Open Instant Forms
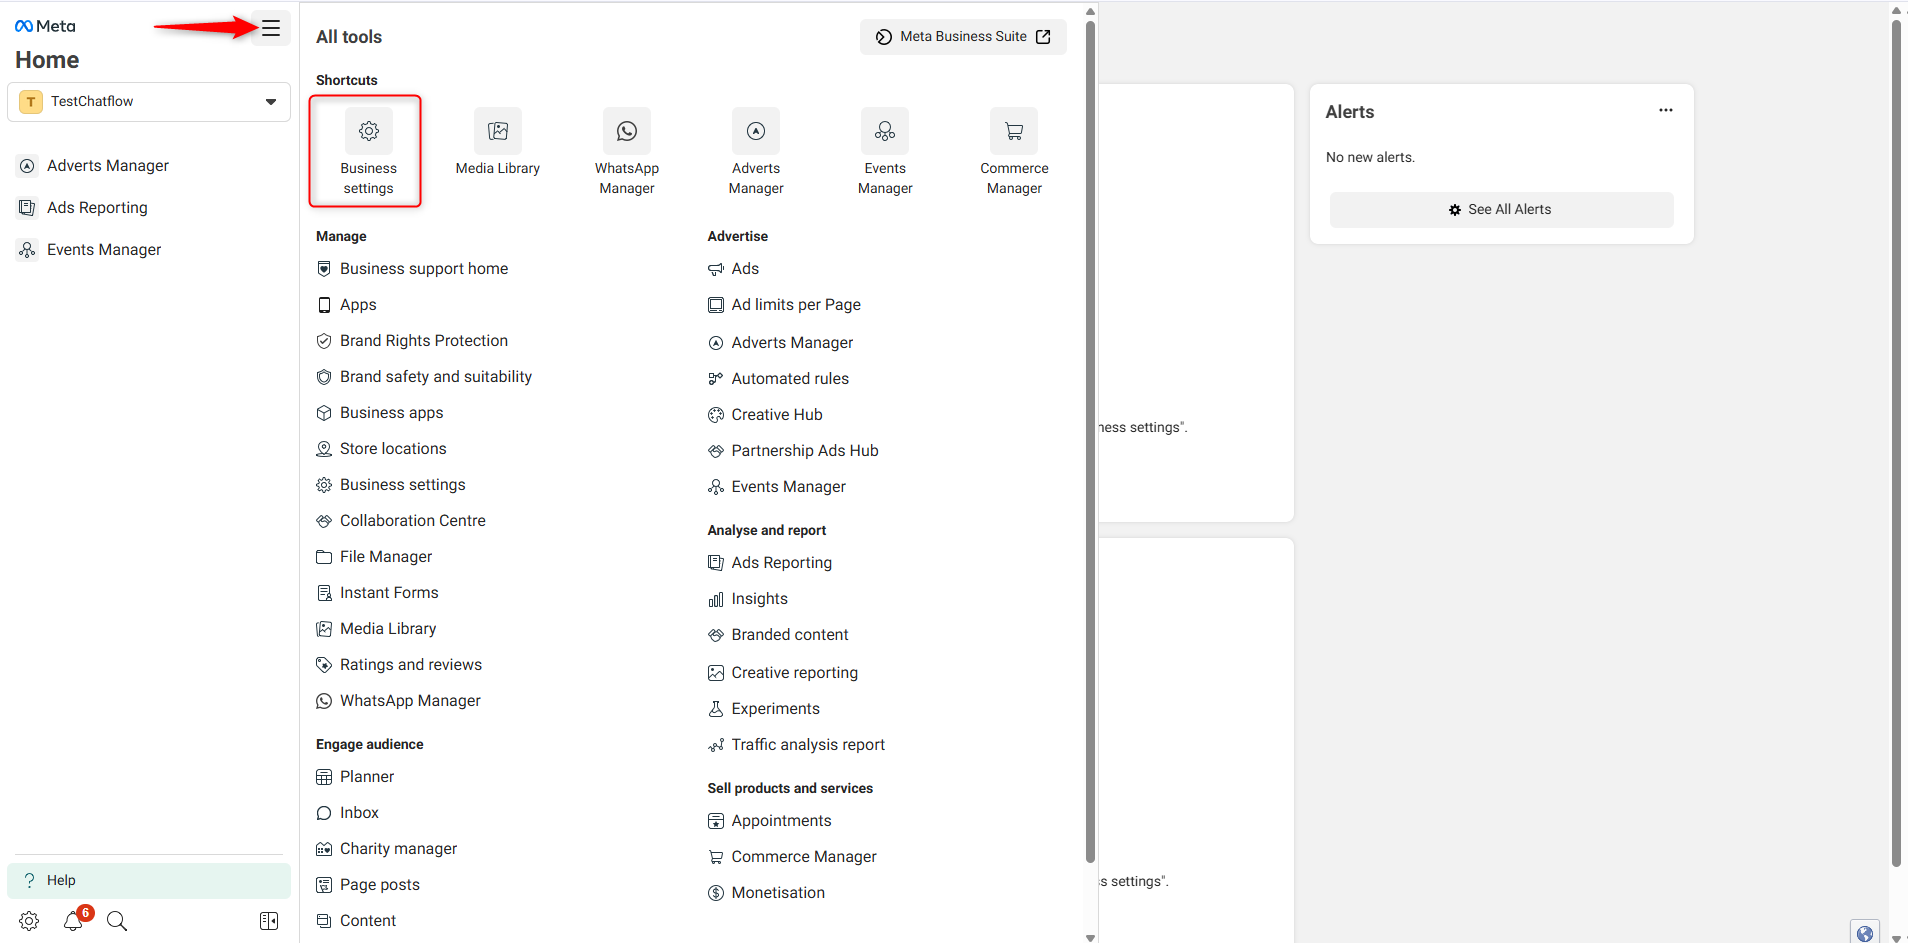 click(377, 593)
